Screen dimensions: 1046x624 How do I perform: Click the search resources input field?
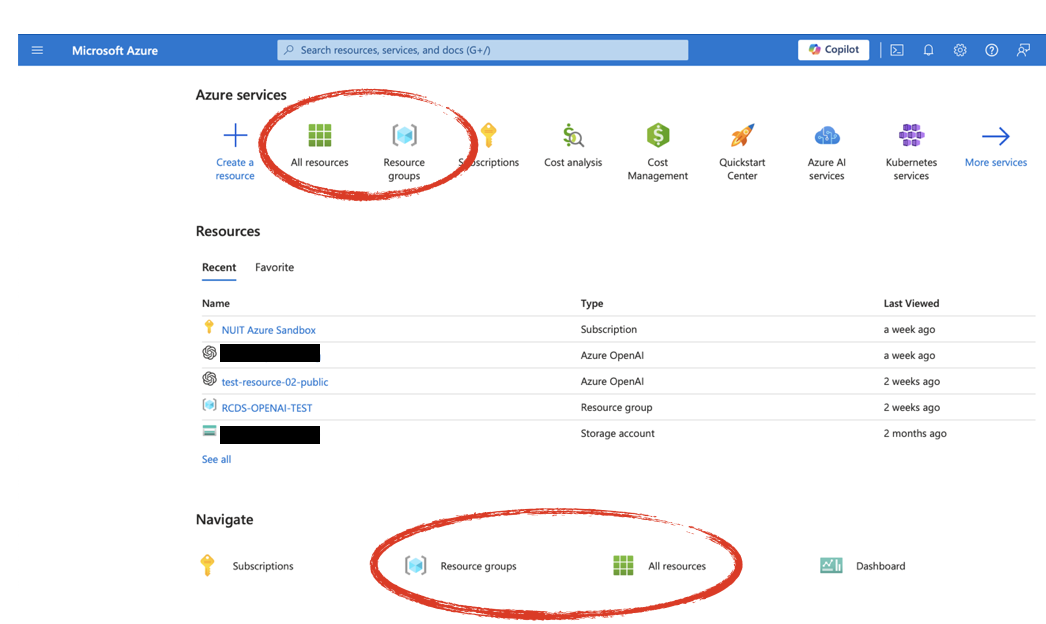(483, 50)
